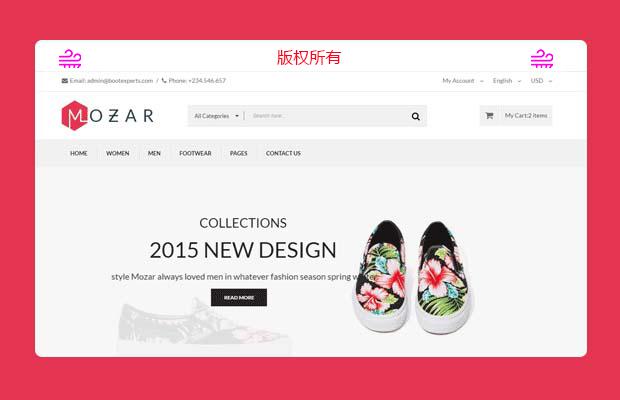620x400 pixels.
Task: Click the shopping cart icon
Action: click(x=489, y=115)
